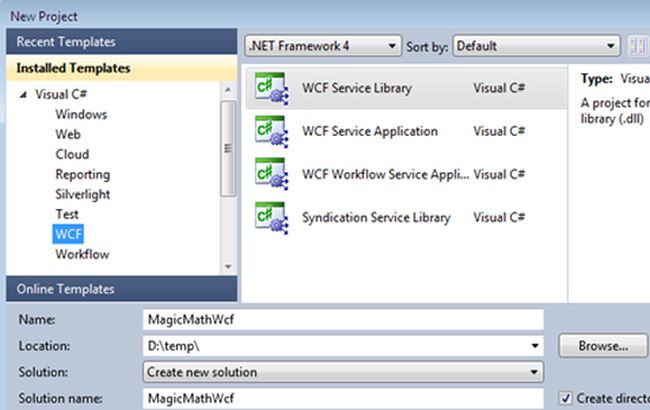Open the Online Templates section
Image resolution: width=650 pixels, height=410 pixels.
tap(122, 289)
